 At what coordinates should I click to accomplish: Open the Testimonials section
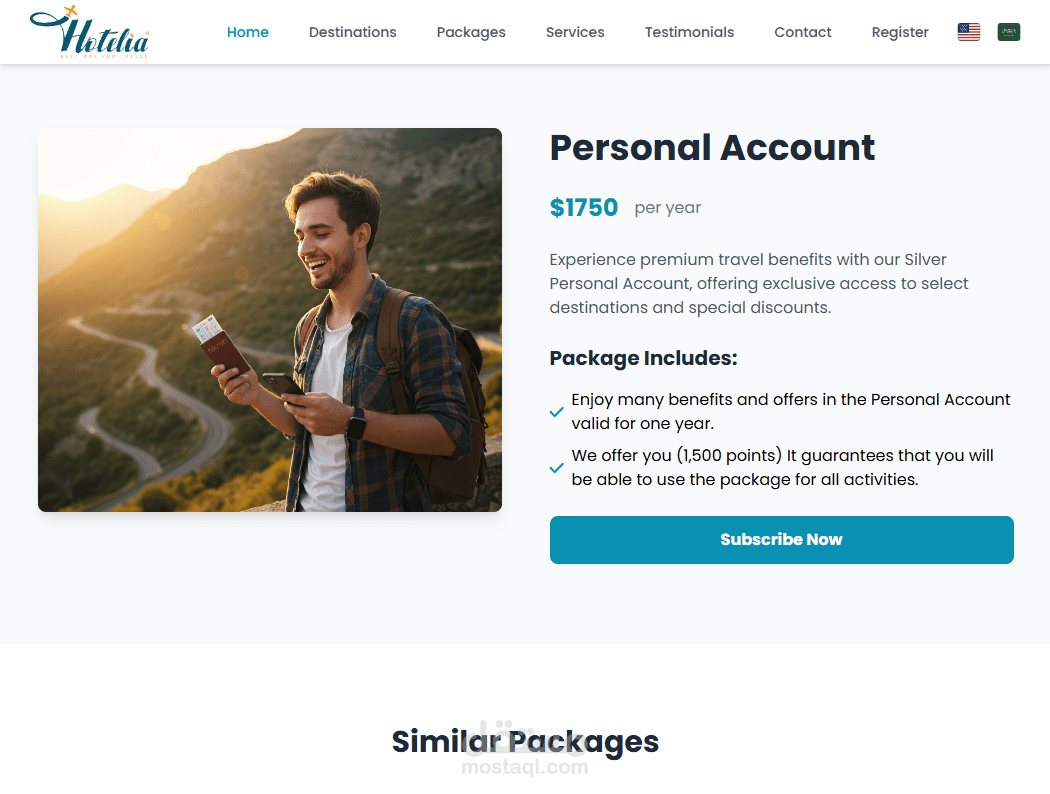pos(689,32)
